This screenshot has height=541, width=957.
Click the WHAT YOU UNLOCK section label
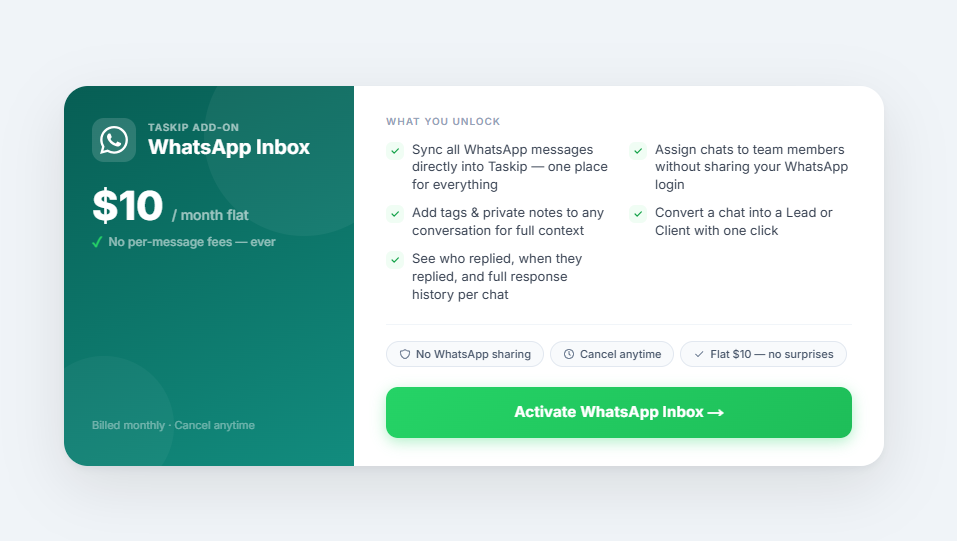coord(443,122)
